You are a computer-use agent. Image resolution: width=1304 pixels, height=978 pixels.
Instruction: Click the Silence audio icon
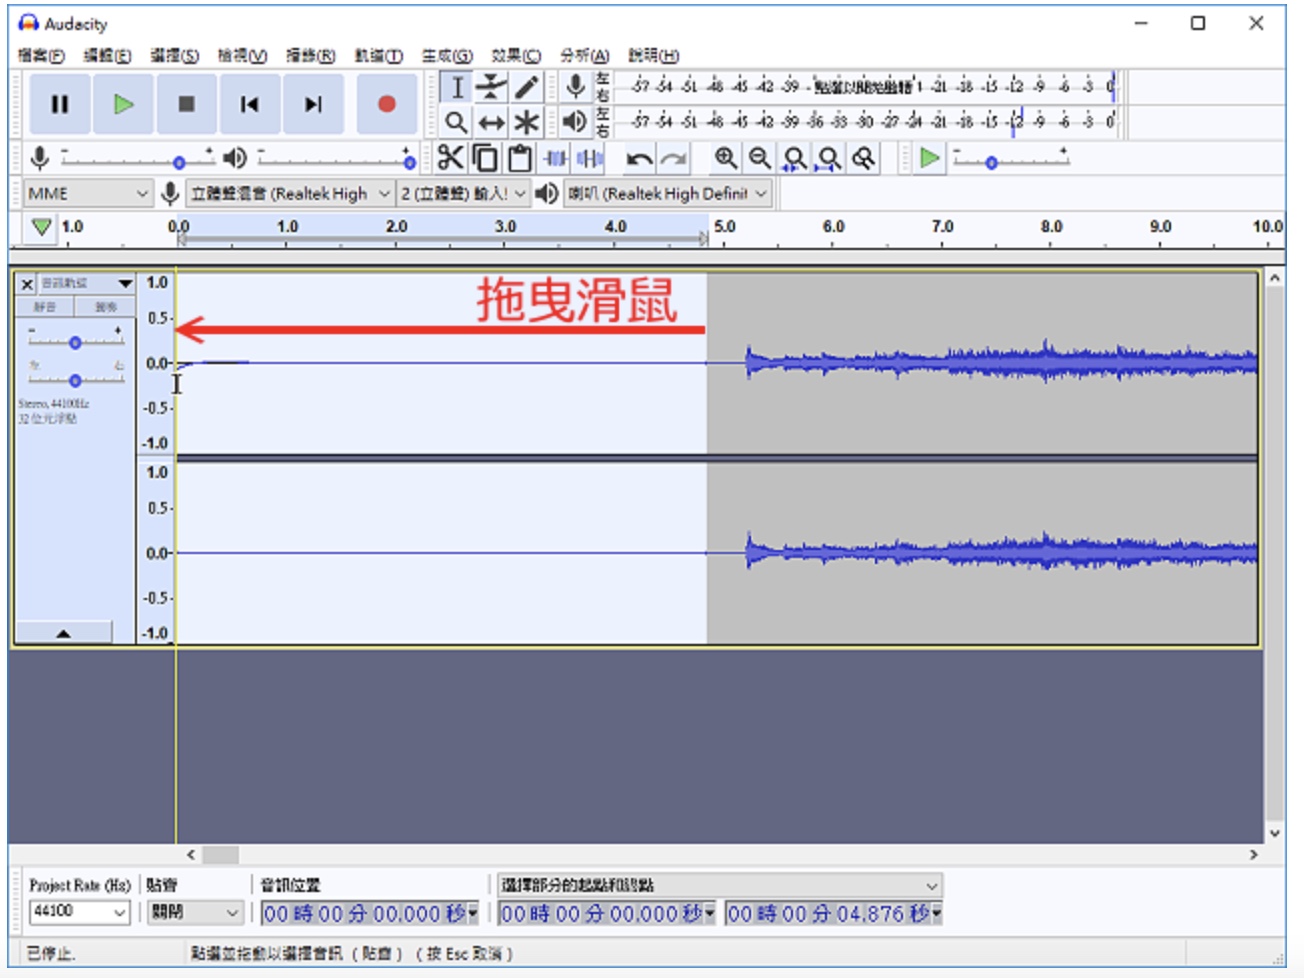click(x=590, y=158)
